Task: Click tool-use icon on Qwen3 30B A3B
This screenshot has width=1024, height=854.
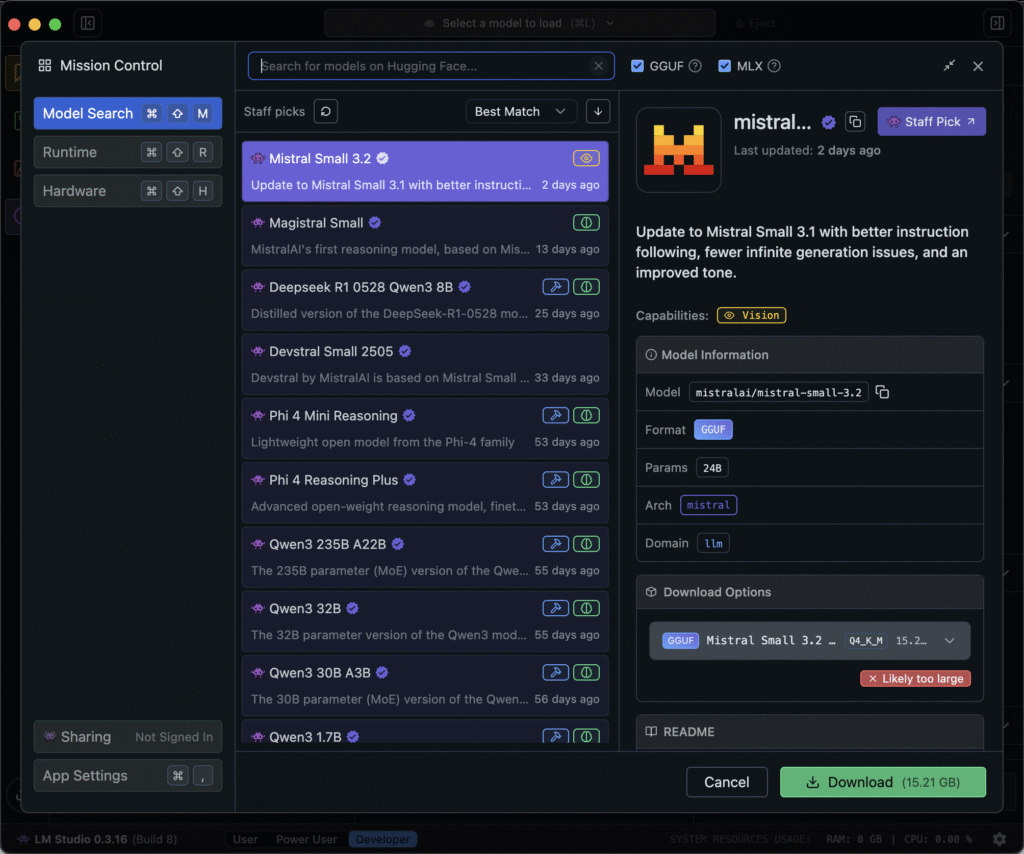Action: 555,672
